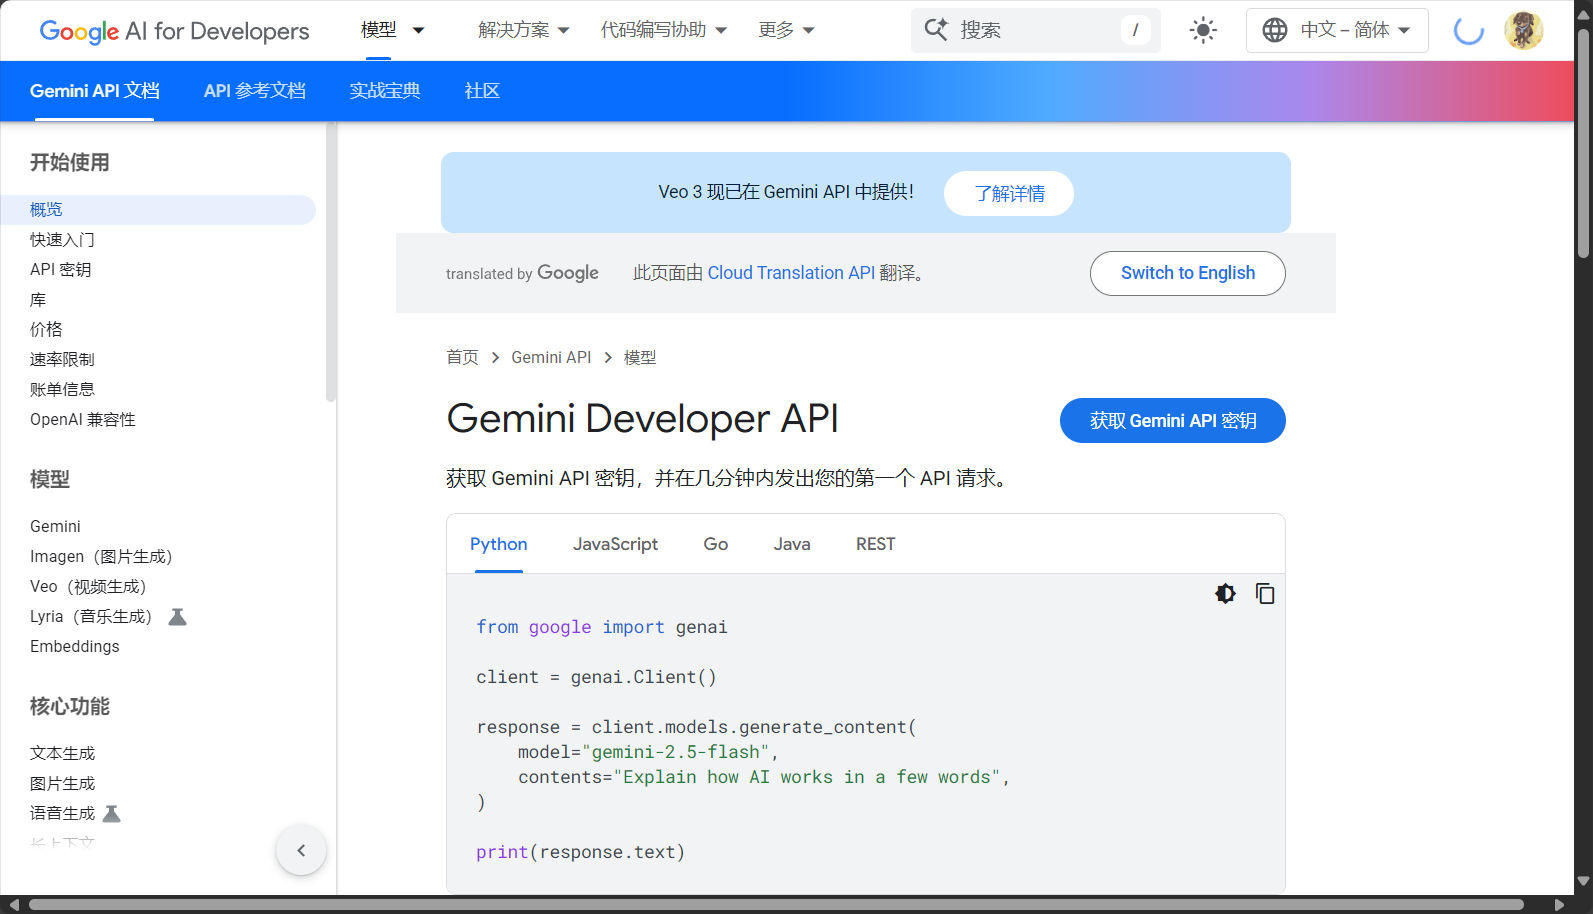Select the Gemini API 文档 tab
This screenshot has height=914, width=1593.
tap(95, 91)
